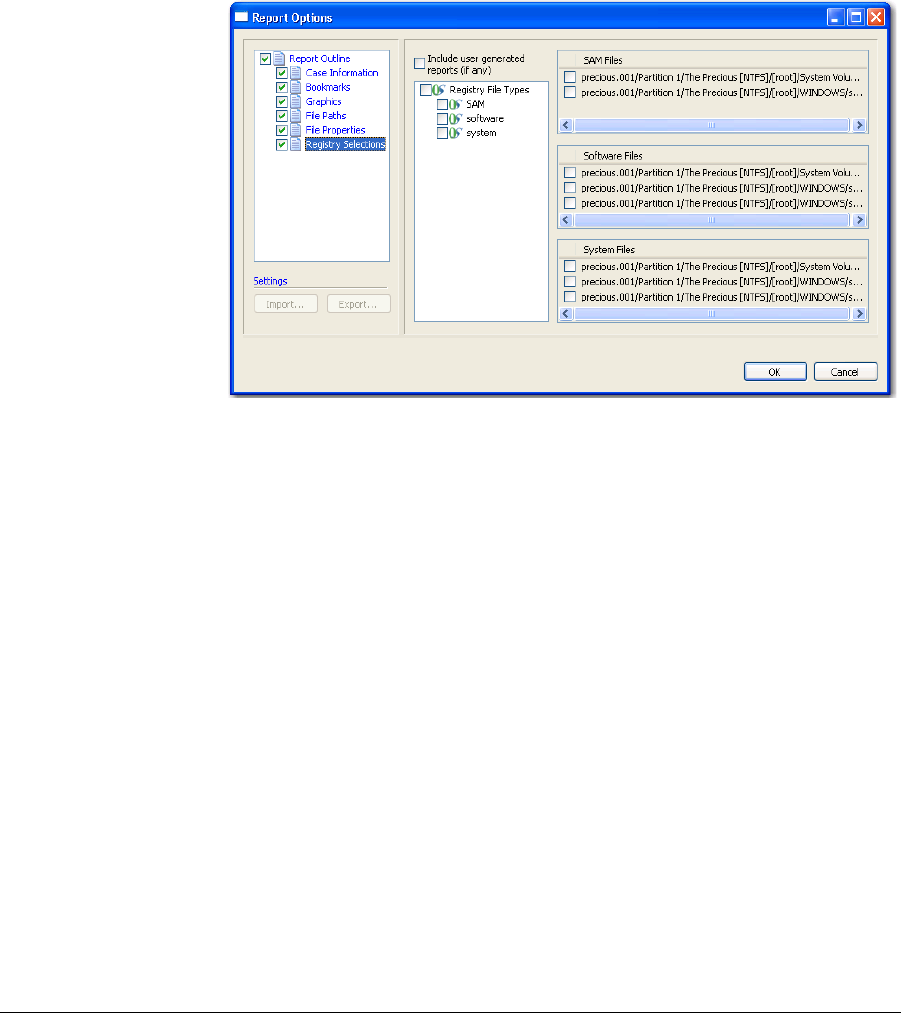
Task: Click SAM Files scrollbar right arrow
Action: click(x=859, y=125)
